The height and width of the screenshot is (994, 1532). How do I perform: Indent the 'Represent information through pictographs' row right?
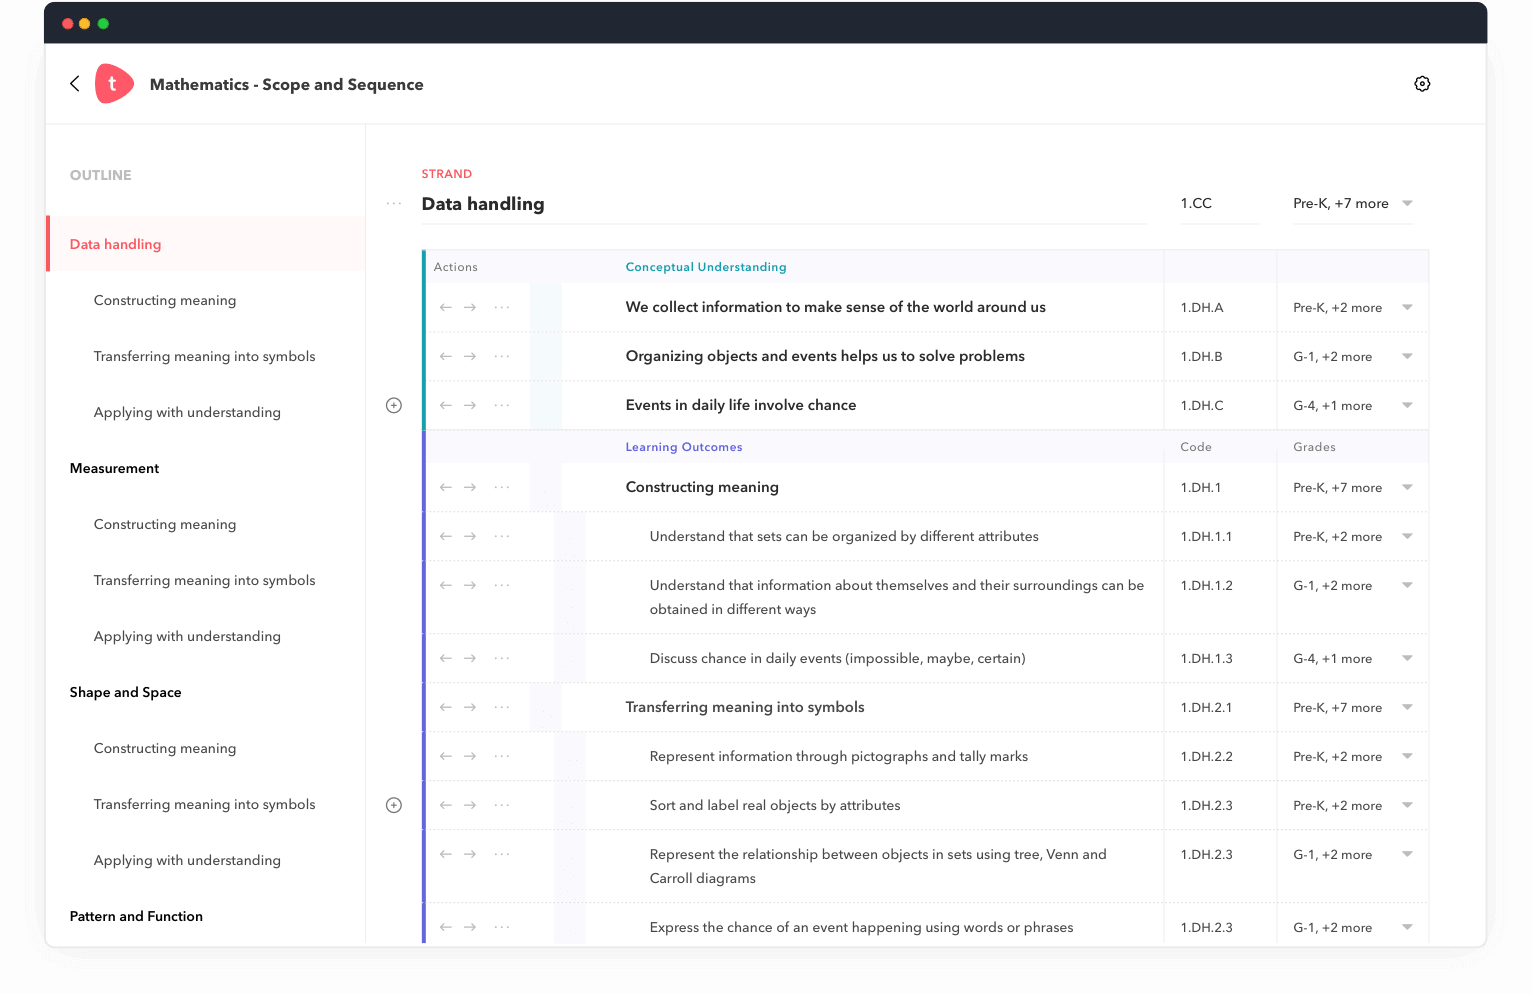pyautogui.click(x=470, y=756)
